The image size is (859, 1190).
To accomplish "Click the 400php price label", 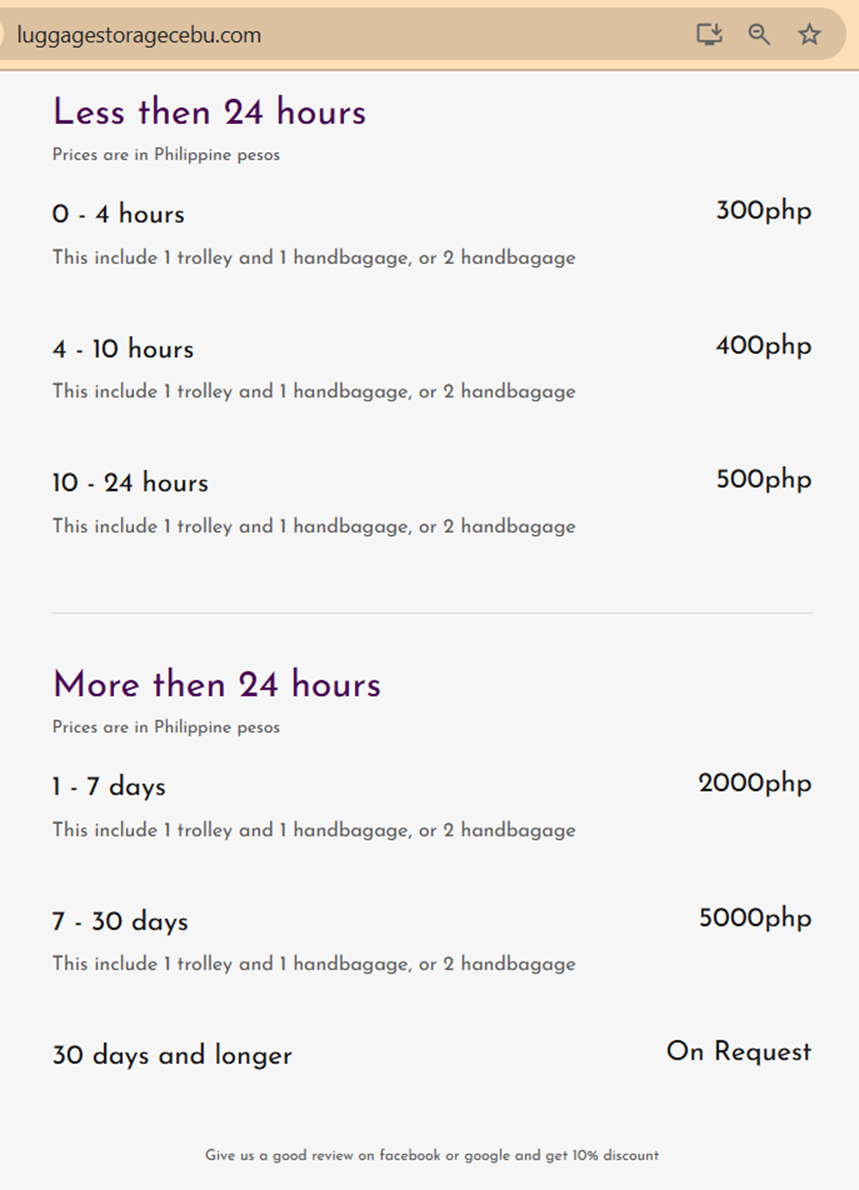I will point(763,346).
